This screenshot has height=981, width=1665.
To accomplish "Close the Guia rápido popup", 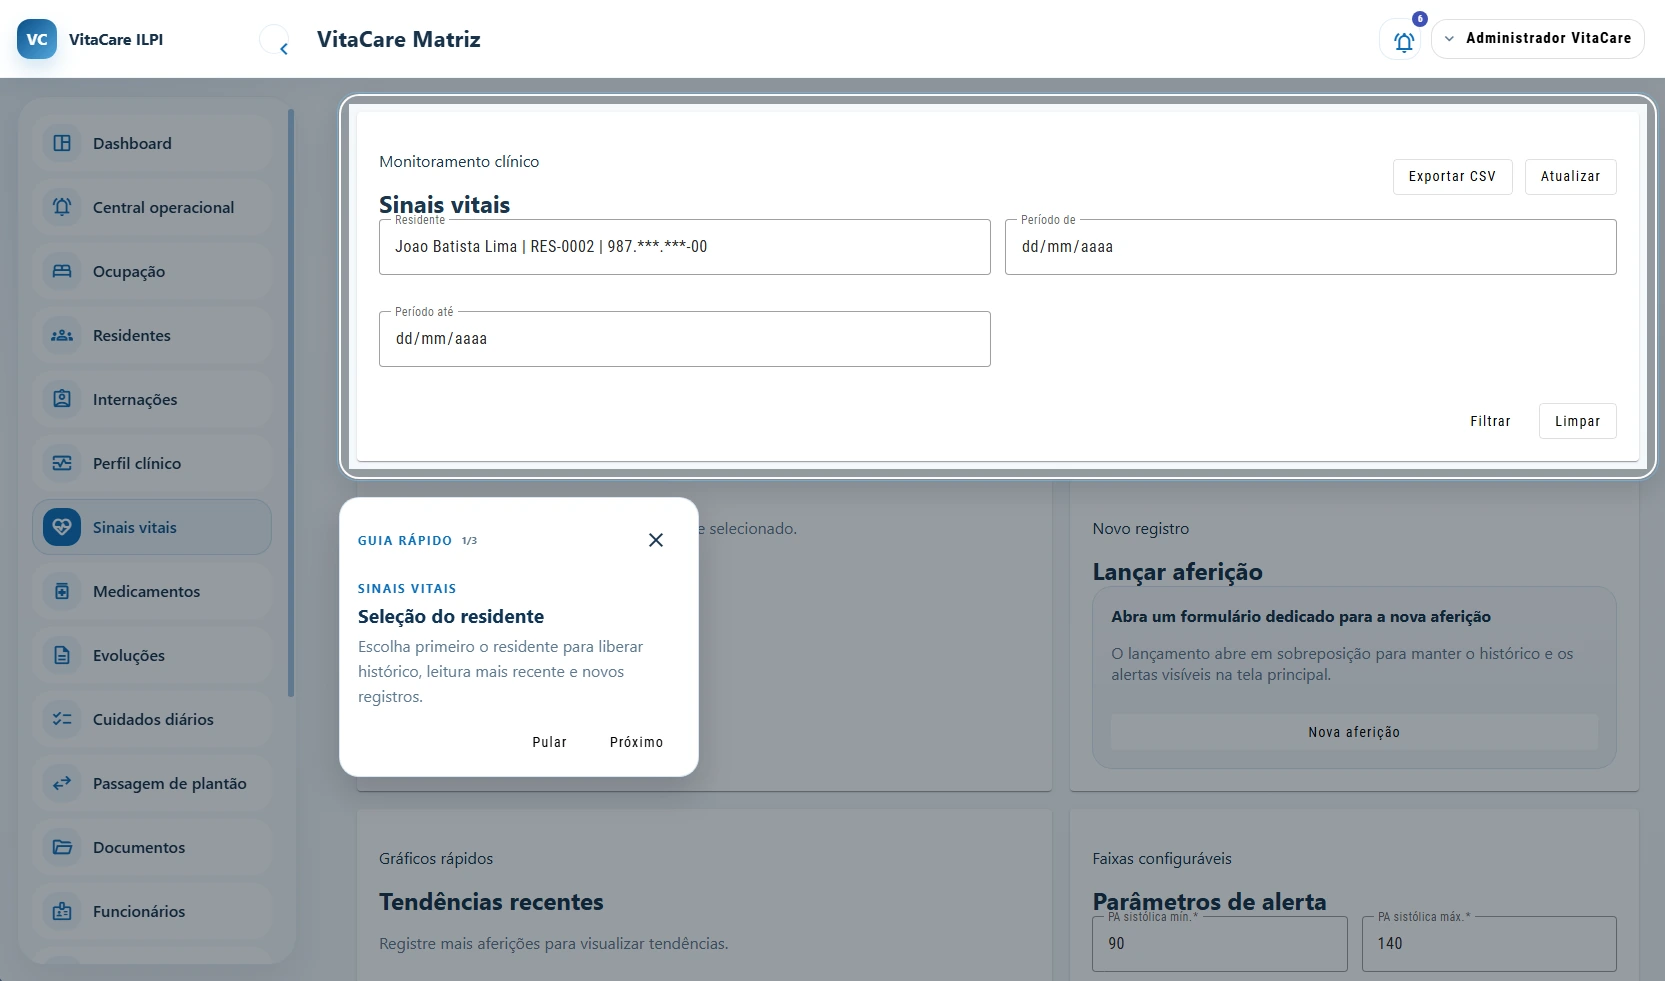I will click(656, 540).
